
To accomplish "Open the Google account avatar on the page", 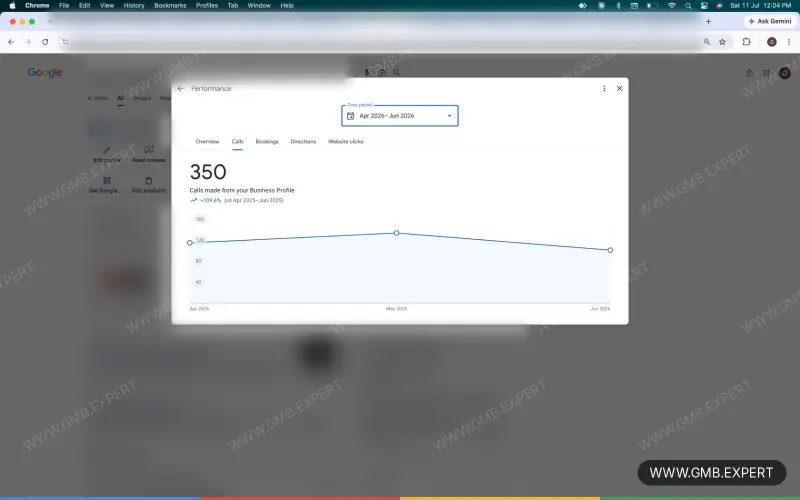I will pos(785,73).
